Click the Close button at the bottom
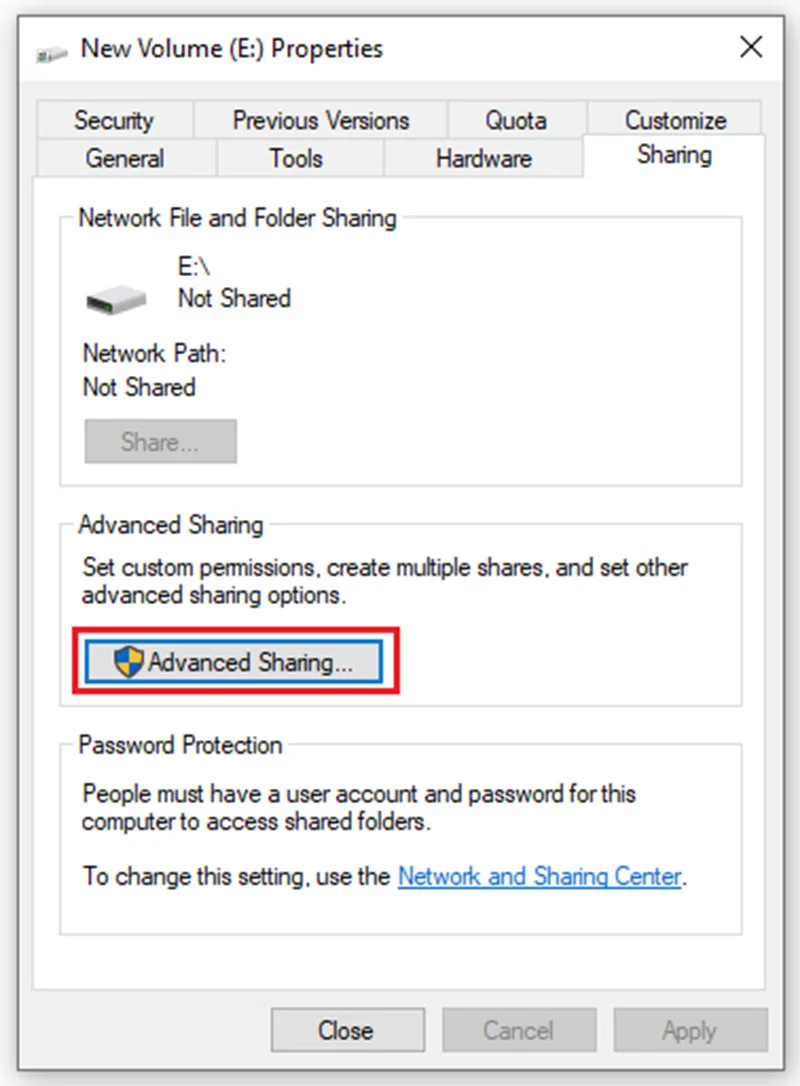This screenshot has height=1086, width=800. [x=348, y=1030]
